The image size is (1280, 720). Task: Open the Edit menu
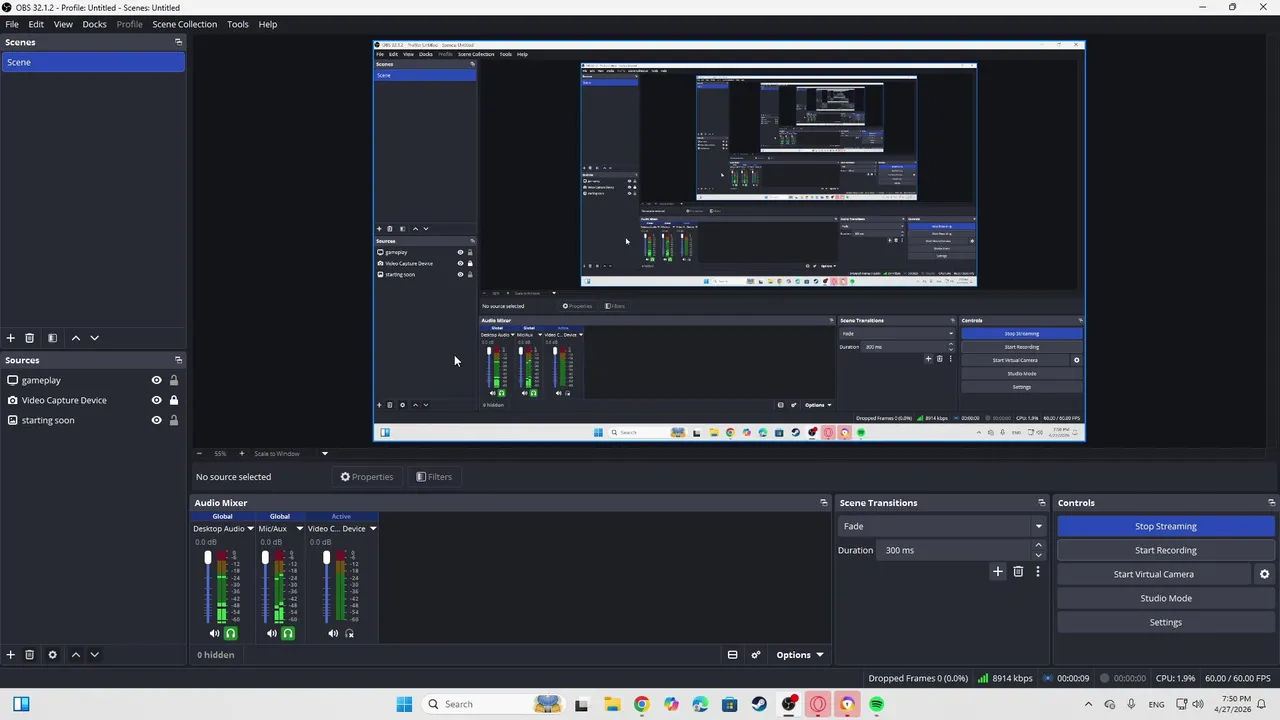point(36,24)
